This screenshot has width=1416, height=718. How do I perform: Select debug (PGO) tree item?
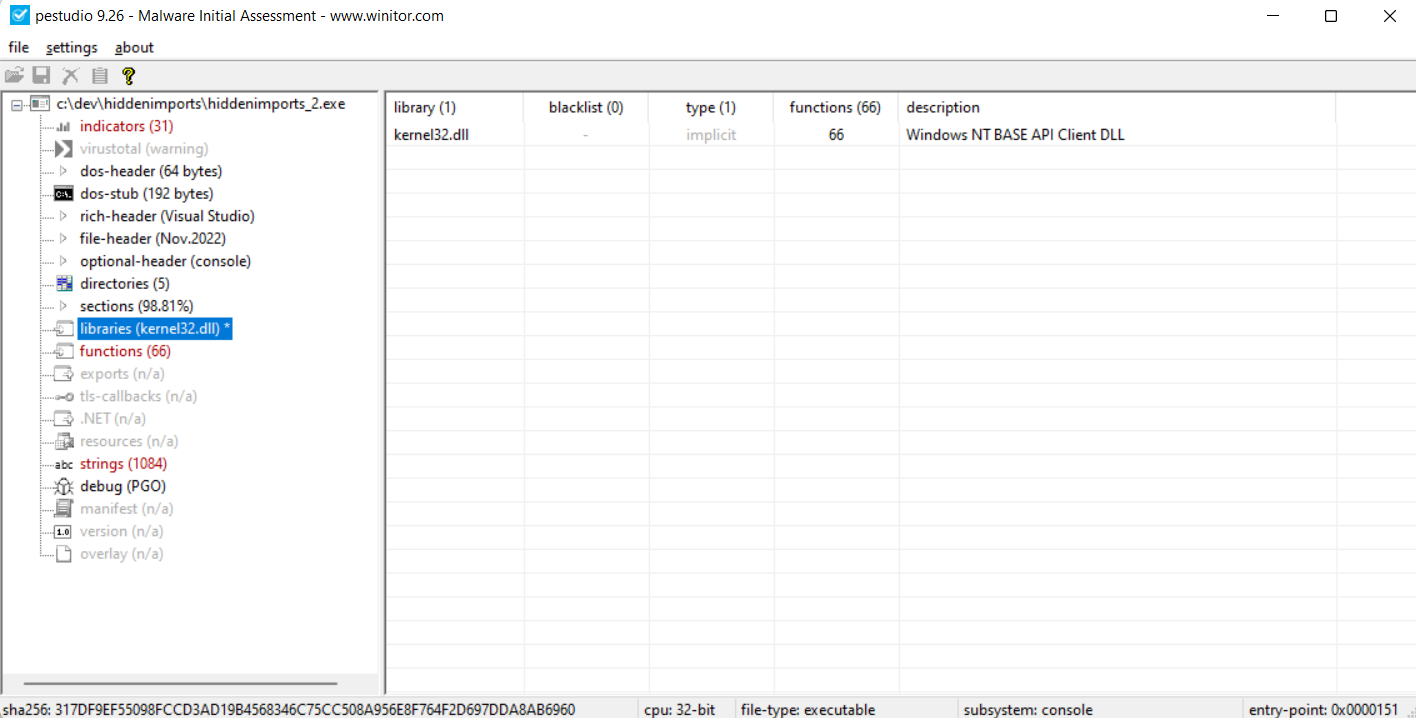coord(123,486)
